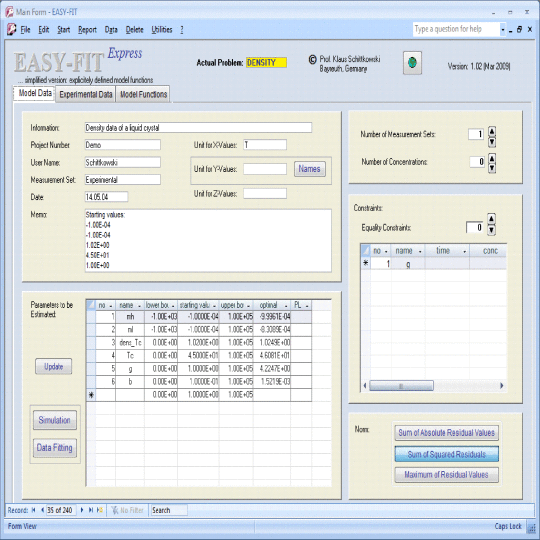Open the Utilities menu
This screenshot has height=540, width=540.
(162, 30)
